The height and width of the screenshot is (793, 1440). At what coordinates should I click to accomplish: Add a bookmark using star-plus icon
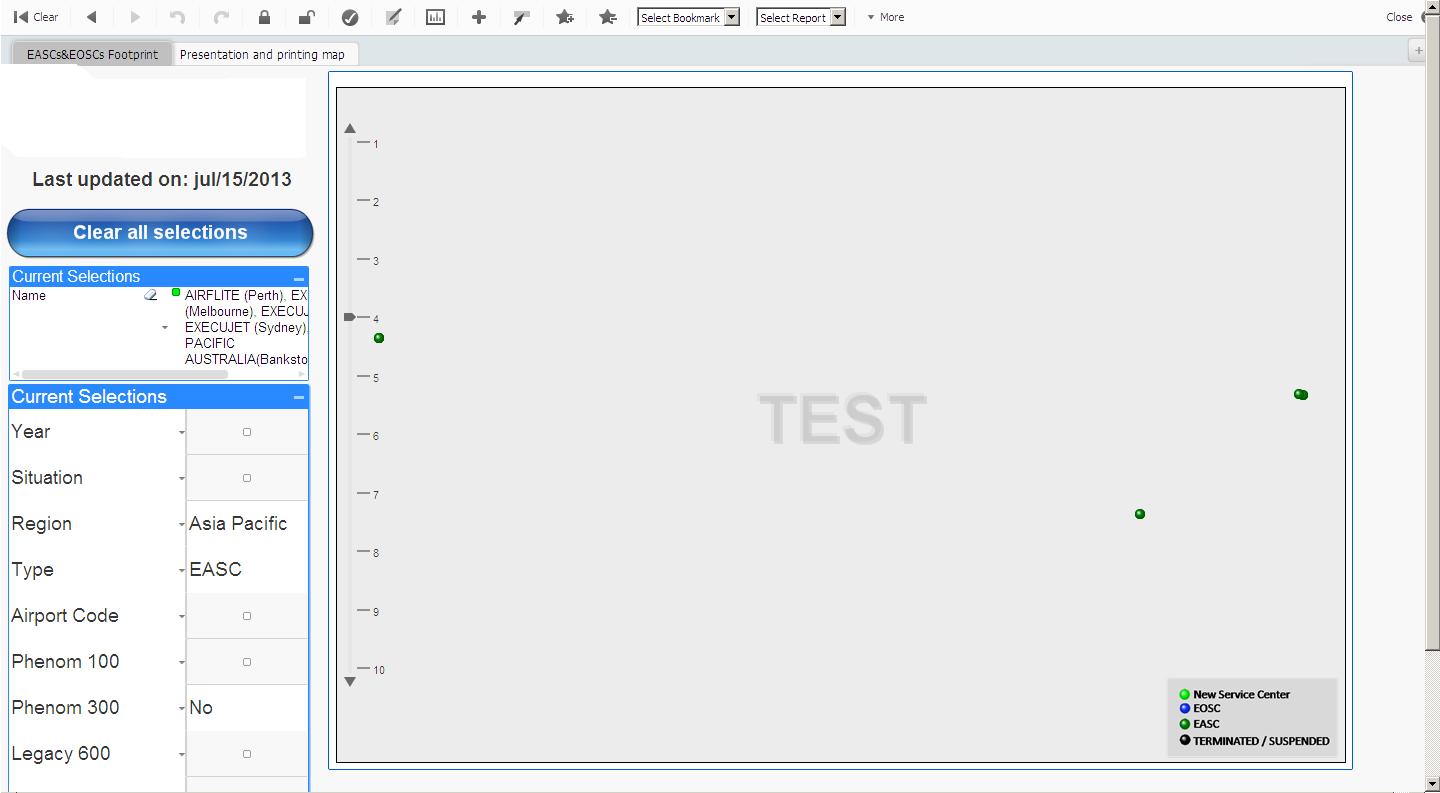pos(565,17)
